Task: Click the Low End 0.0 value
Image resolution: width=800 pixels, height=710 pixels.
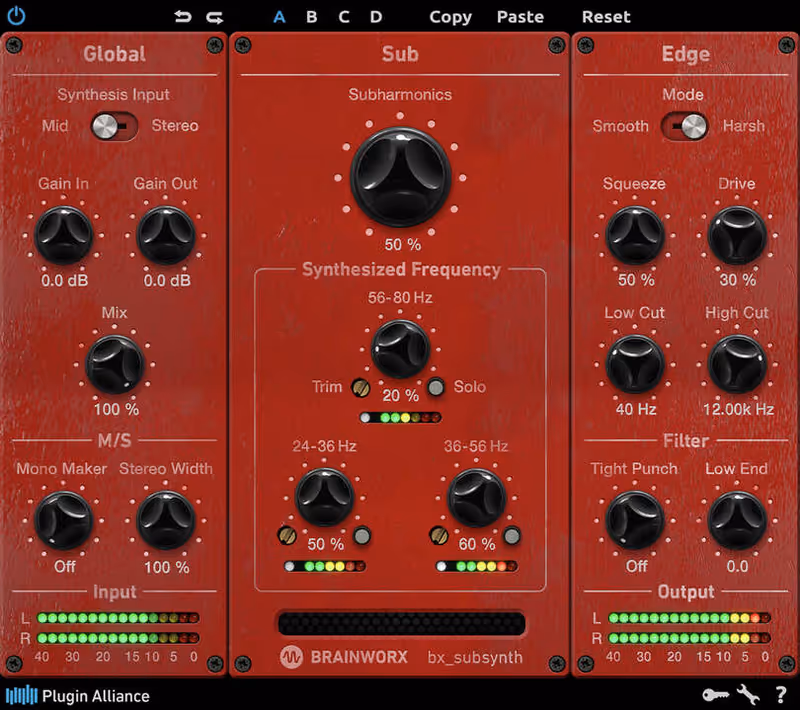Action: coord(737,566)
